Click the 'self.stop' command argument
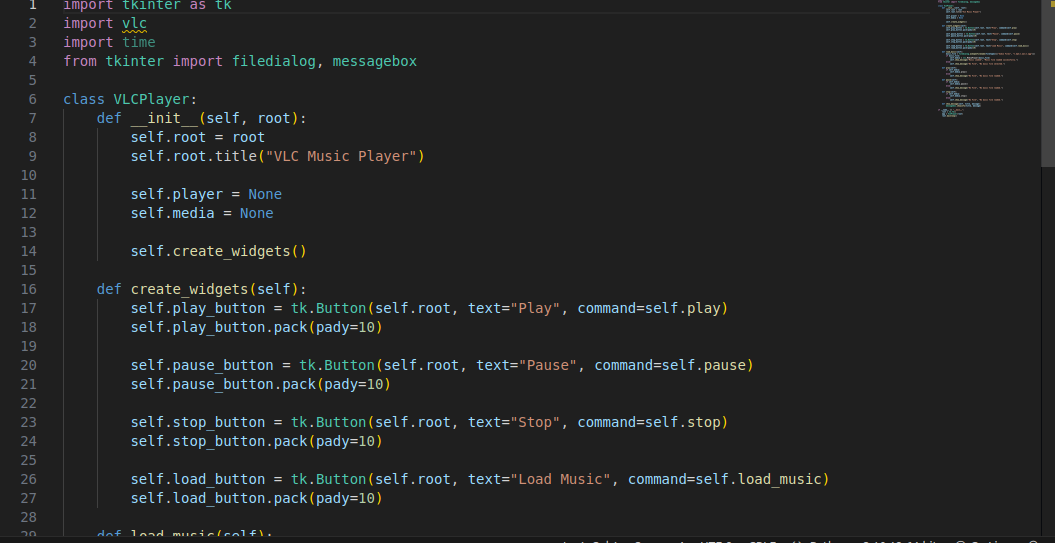This screenshot has height=543, width=1055. 683,422
